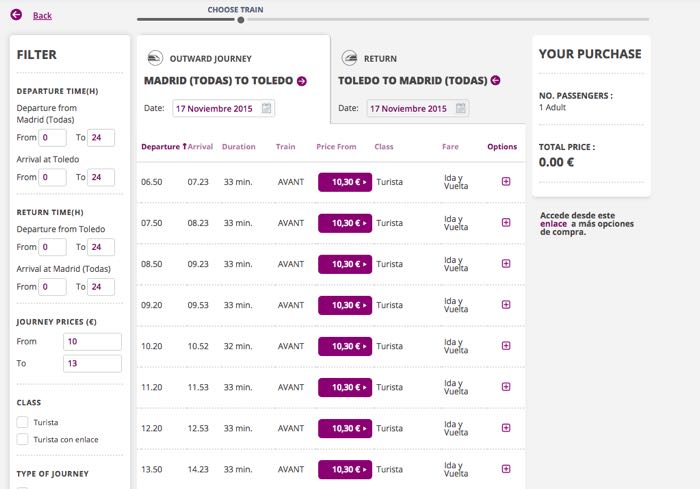The image size is (700, 489).
Task: Select the 10,30 € price for 09.20 departure
Action: 345,305
